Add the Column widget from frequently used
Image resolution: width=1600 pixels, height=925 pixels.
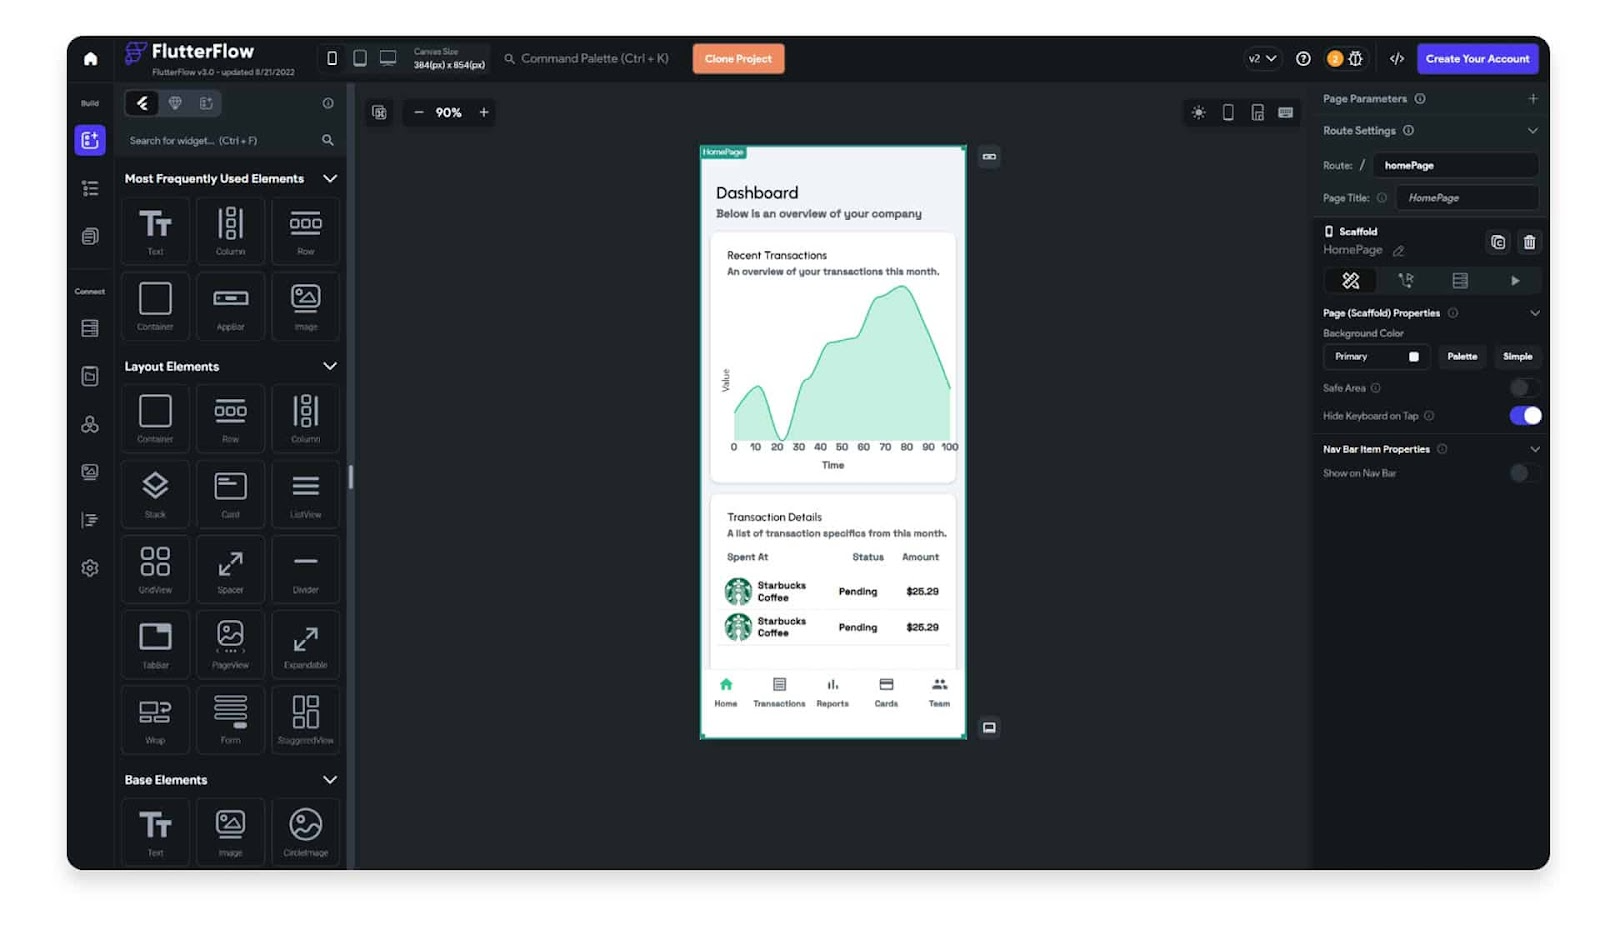(x=231, y=230)
